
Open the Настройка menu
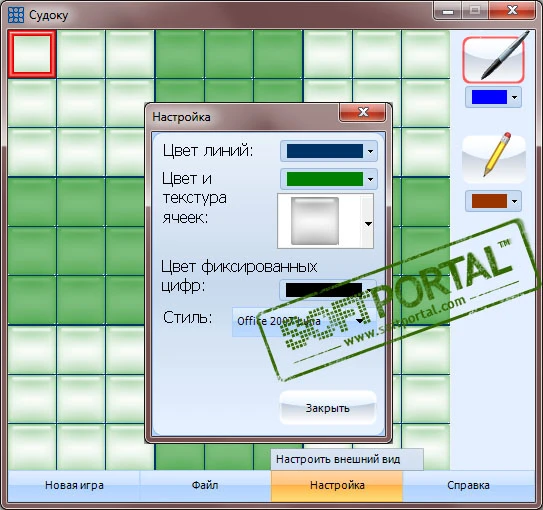tap(337, 485)
